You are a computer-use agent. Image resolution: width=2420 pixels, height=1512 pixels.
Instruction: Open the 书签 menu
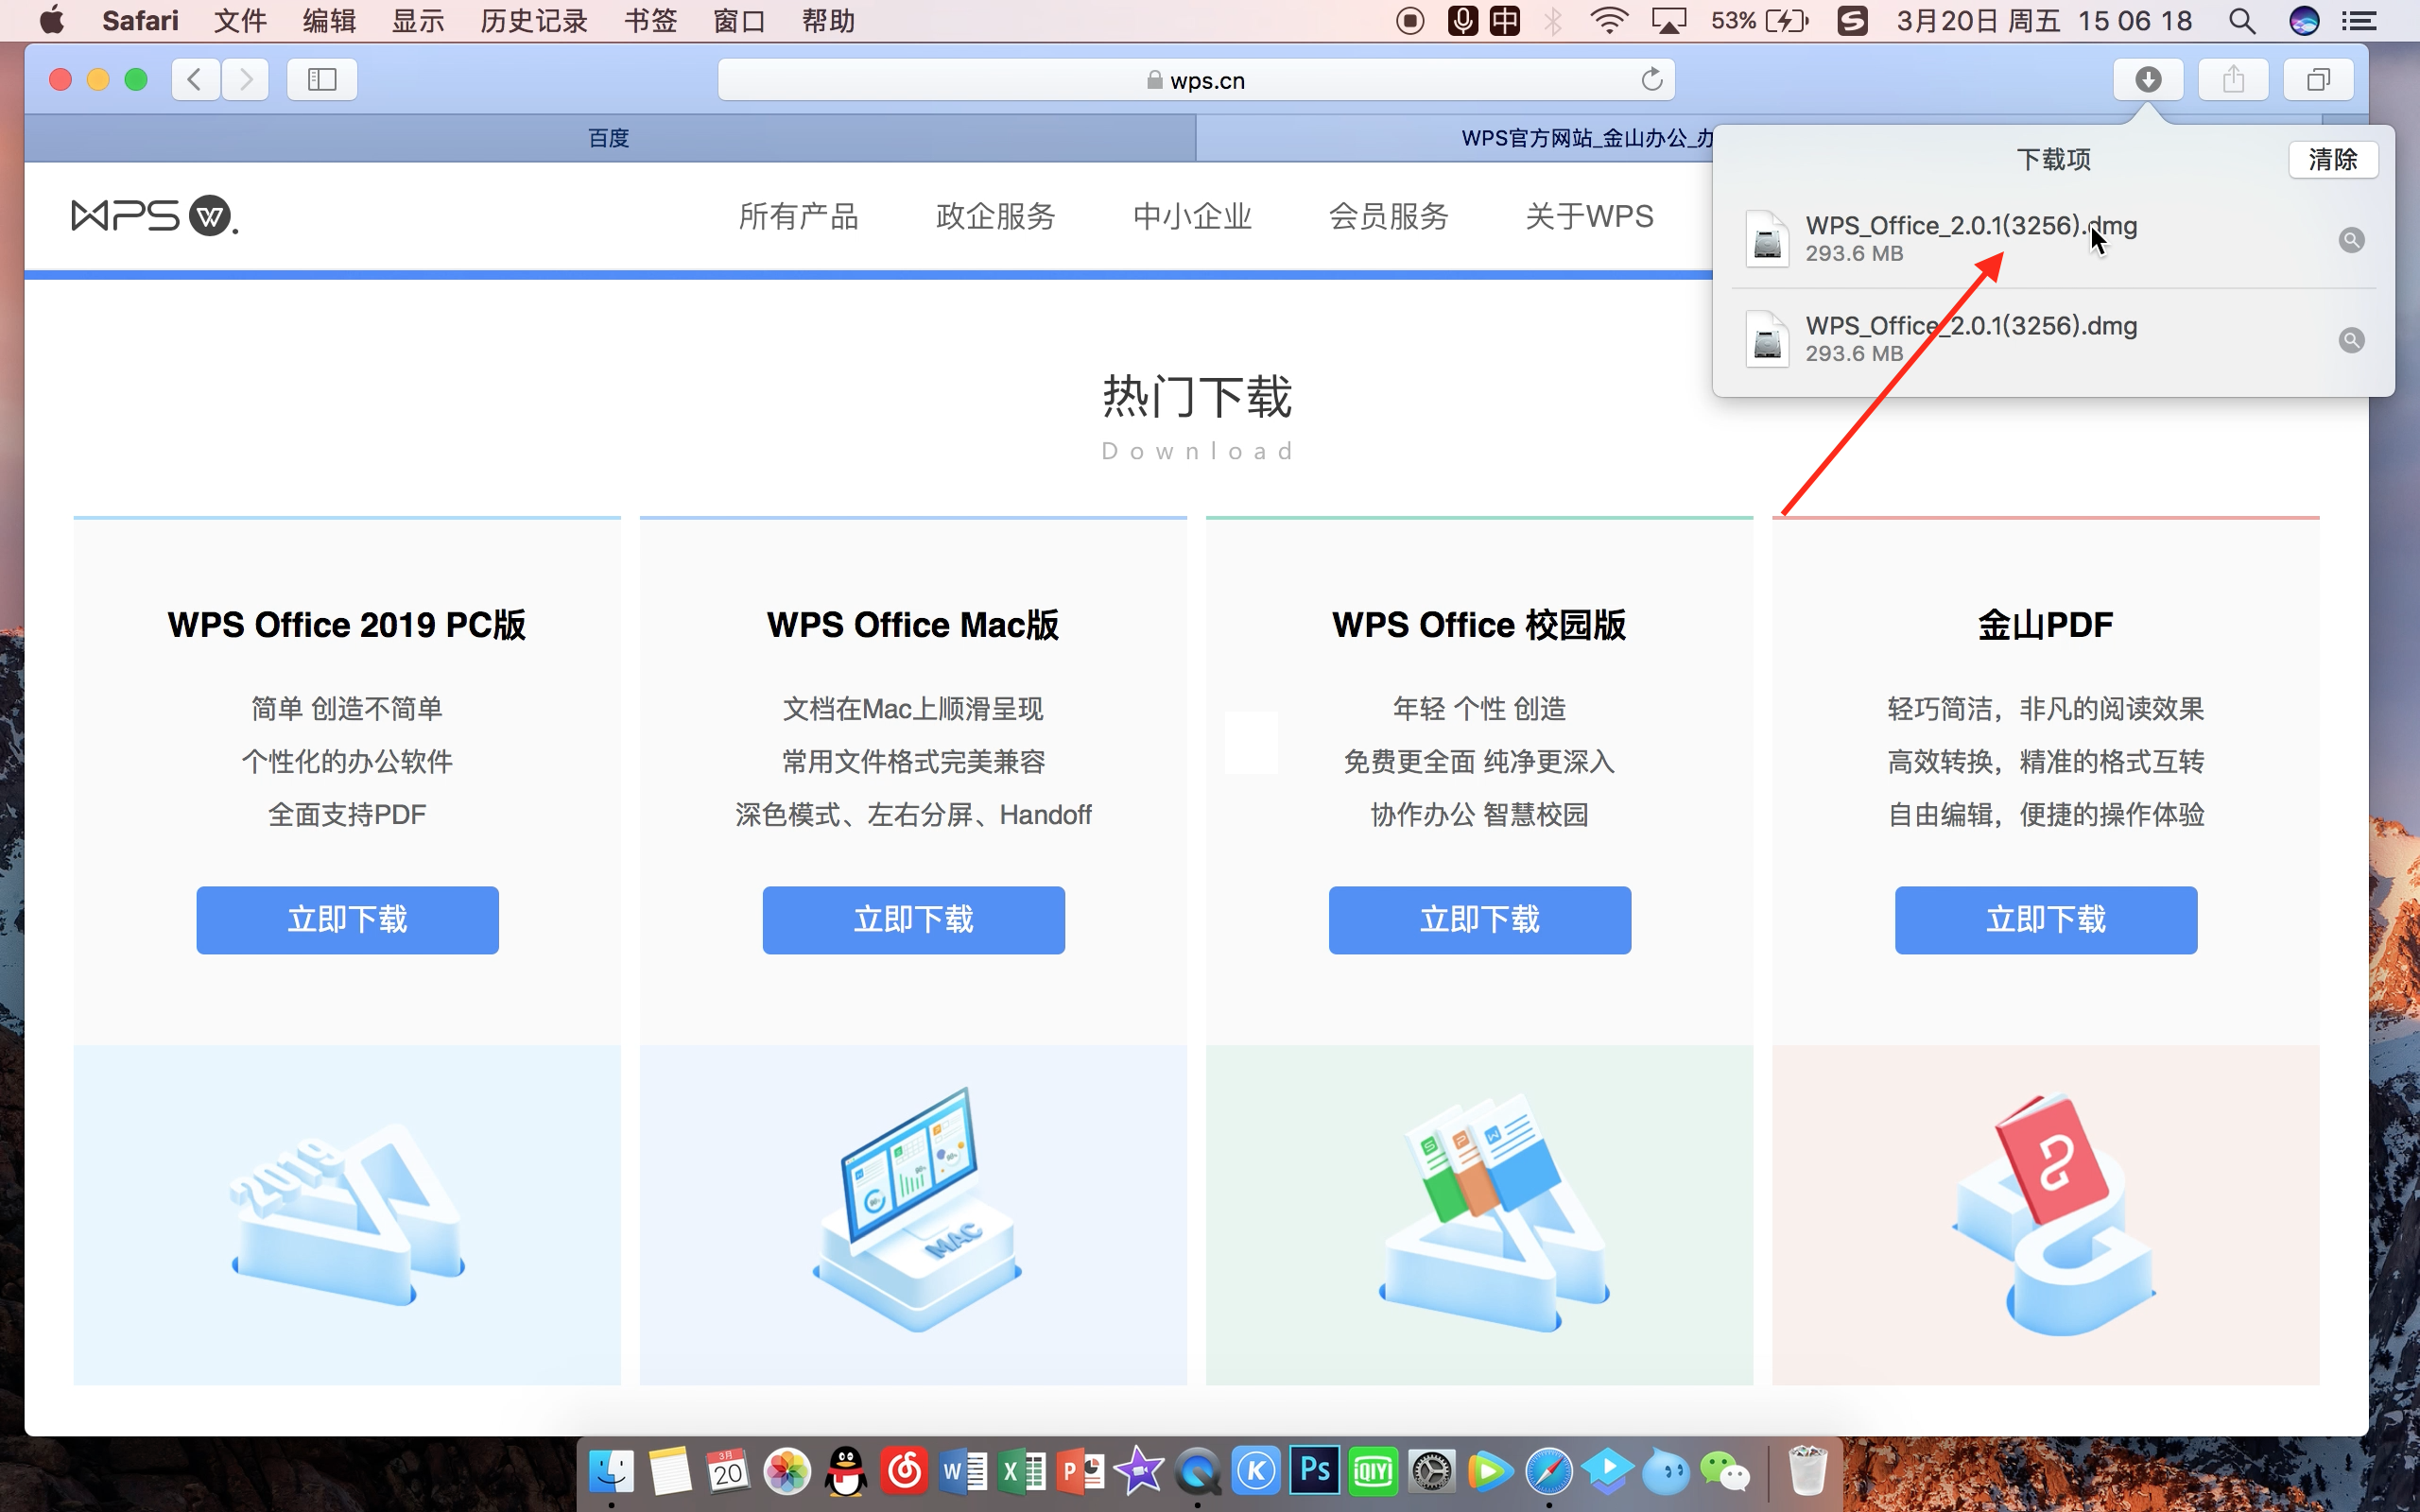[x=651, y=21]
